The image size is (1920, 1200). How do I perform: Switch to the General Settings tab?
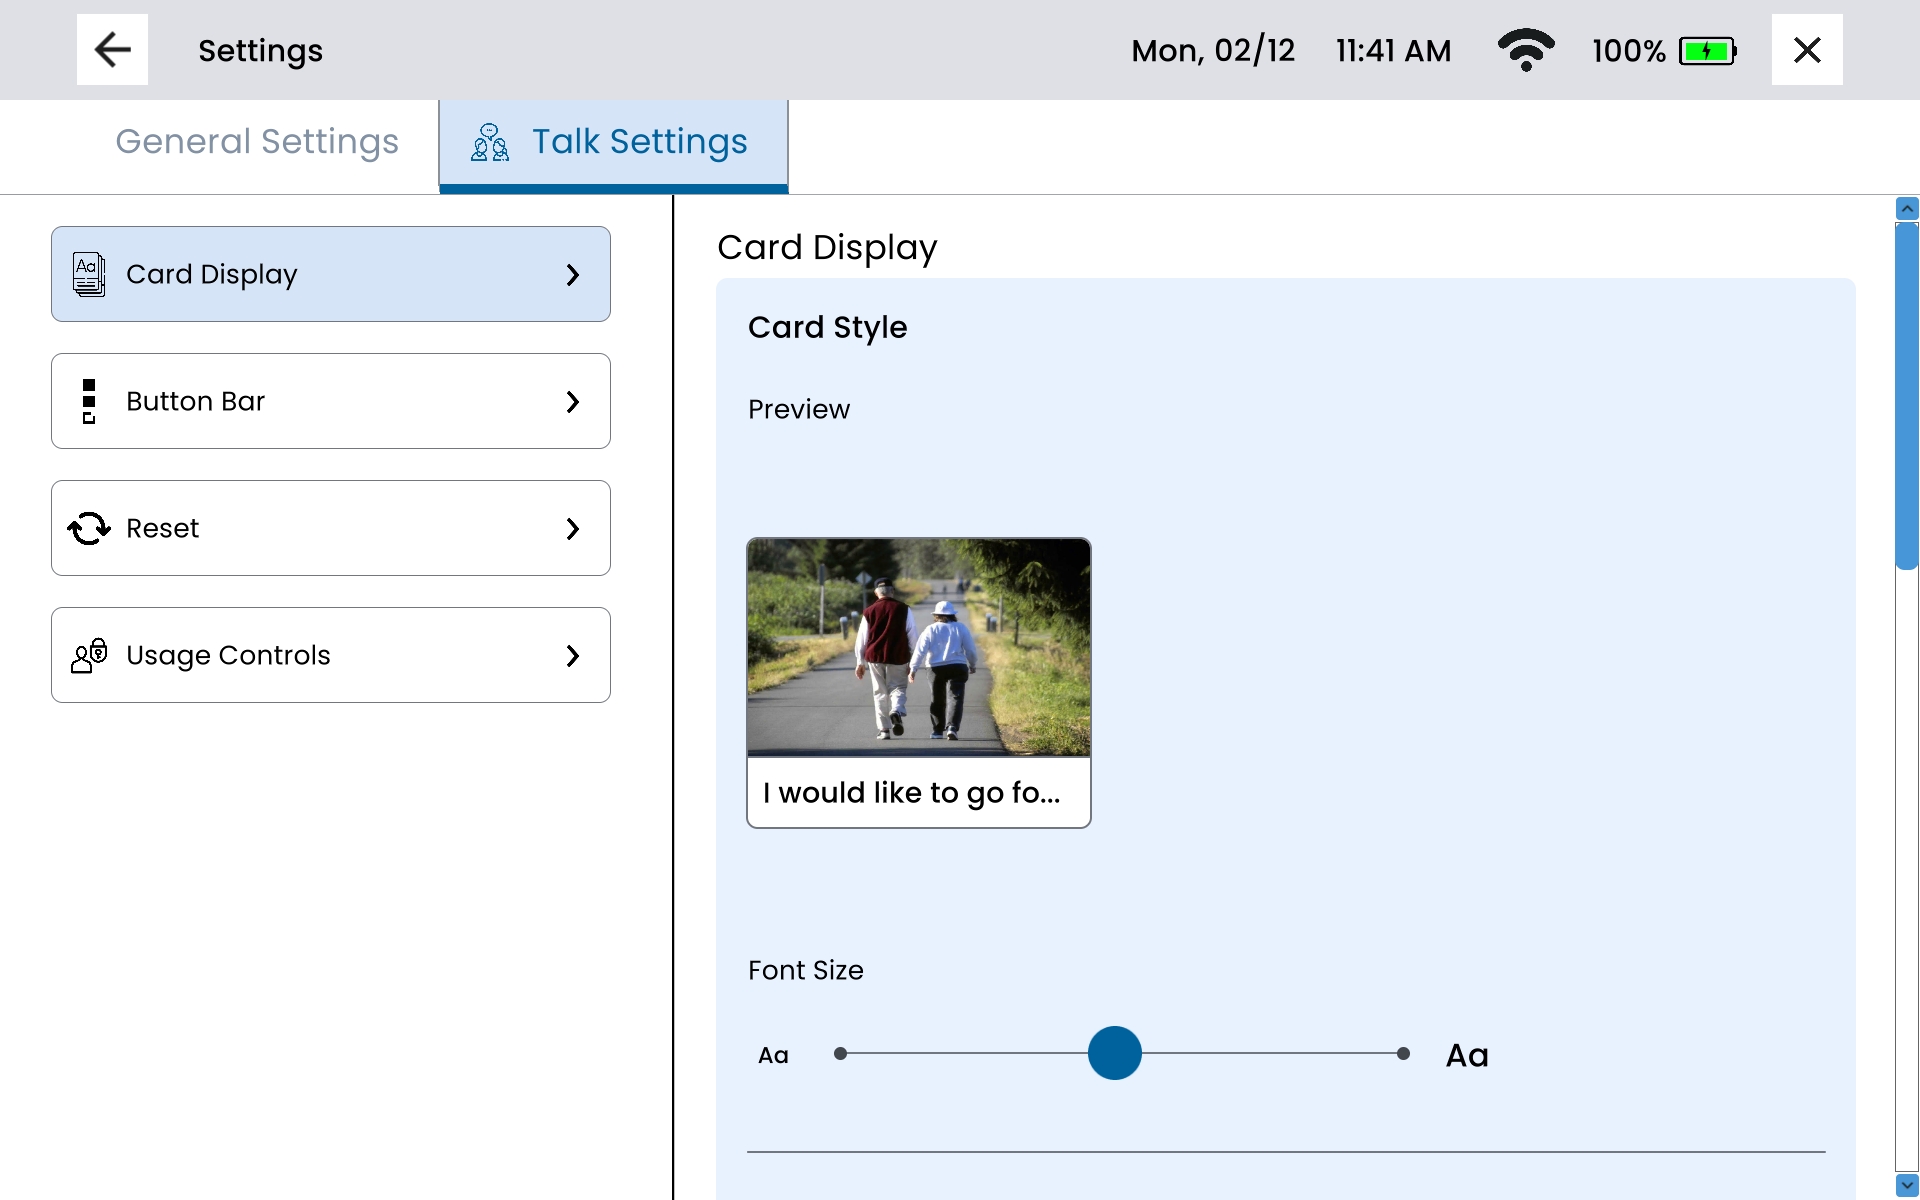(x=257, y=142)
